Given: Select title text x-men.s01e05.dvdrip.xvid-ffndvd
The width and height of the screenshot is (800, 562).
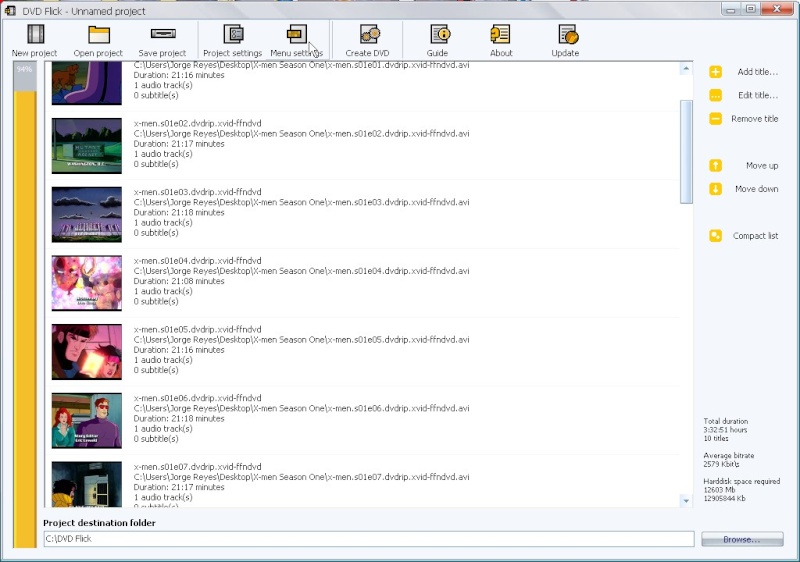Looking at the screenshot, I should point(197,329).
